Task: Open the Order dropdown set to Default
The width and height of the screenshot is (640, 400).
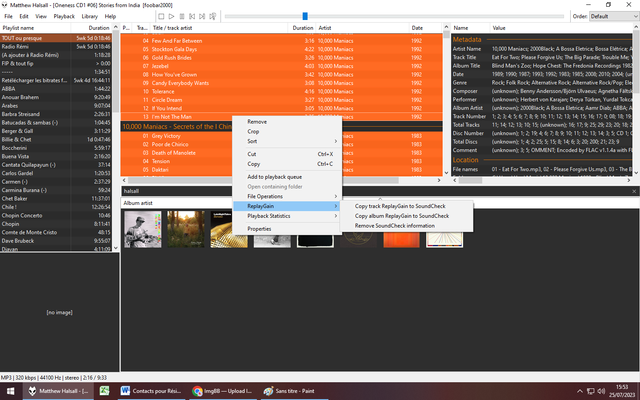Action: [x=614, y=16]
